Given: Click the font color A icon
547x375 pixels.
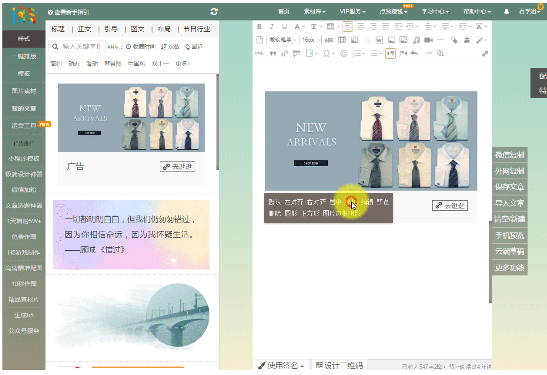Looking at the screenshot, I should (297, 27).
